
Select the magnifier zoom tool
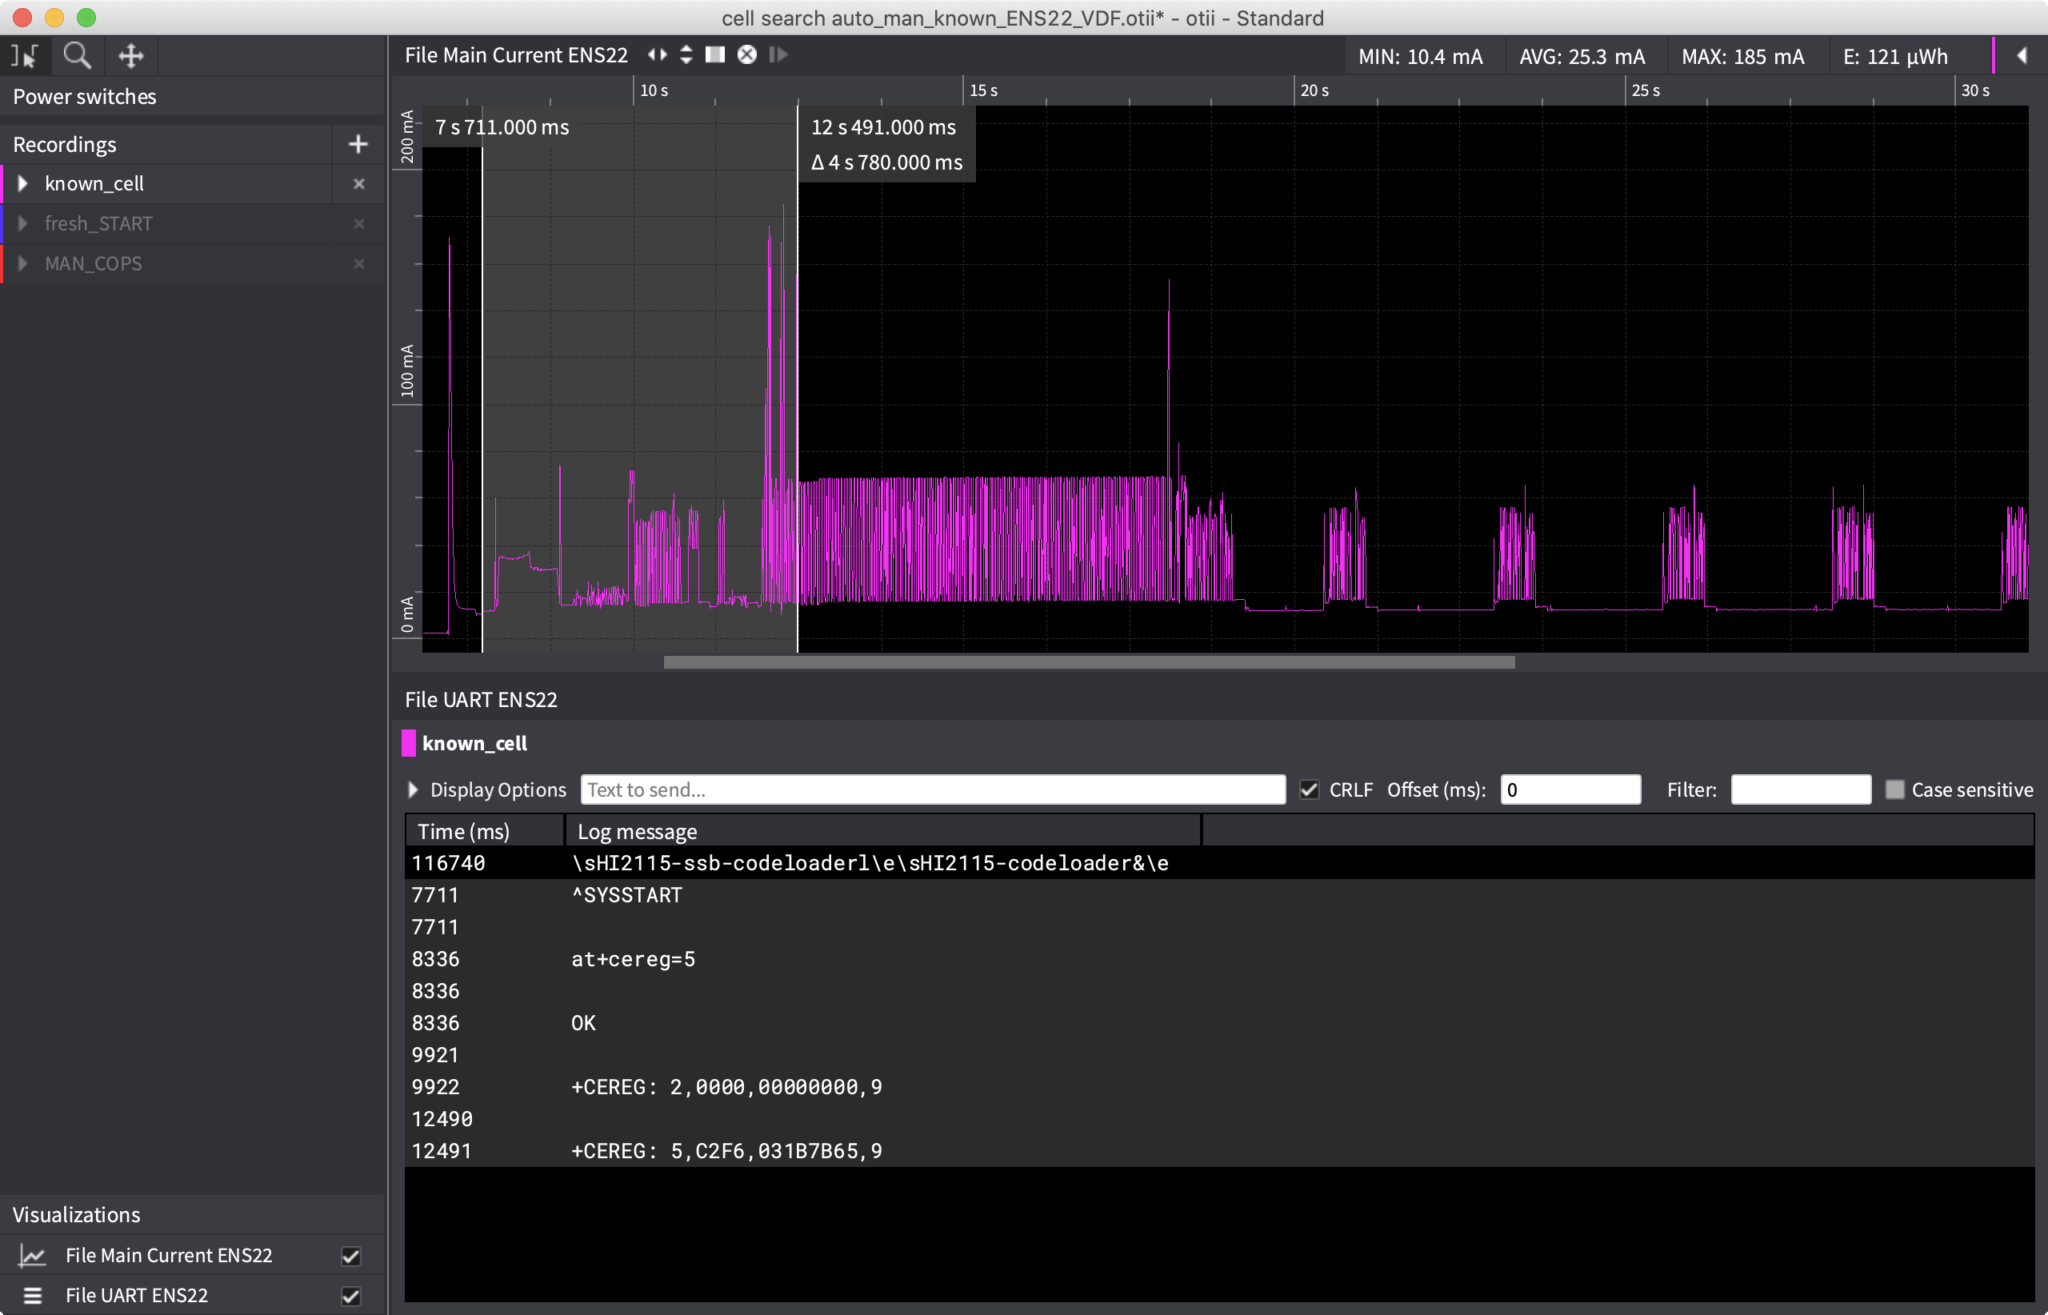pos(77,56)
